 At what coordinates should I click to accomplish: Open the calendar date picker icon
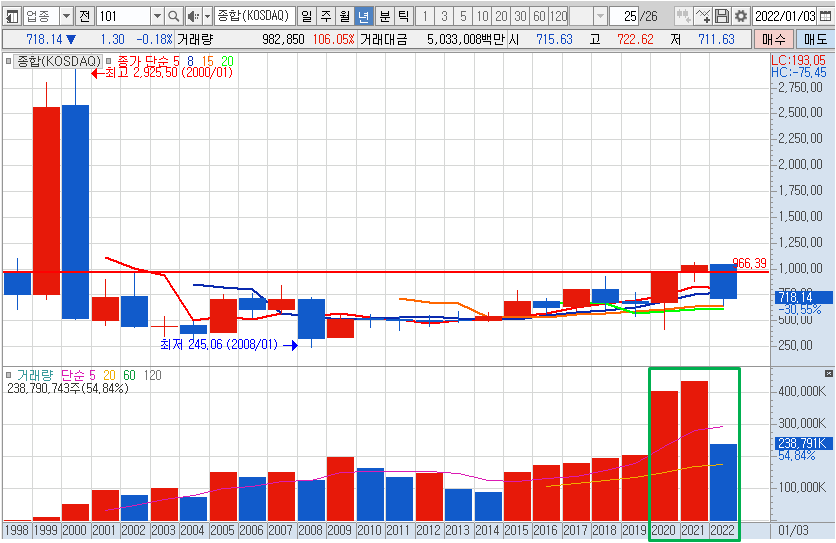pyautogui.click(x=825, y=17)
